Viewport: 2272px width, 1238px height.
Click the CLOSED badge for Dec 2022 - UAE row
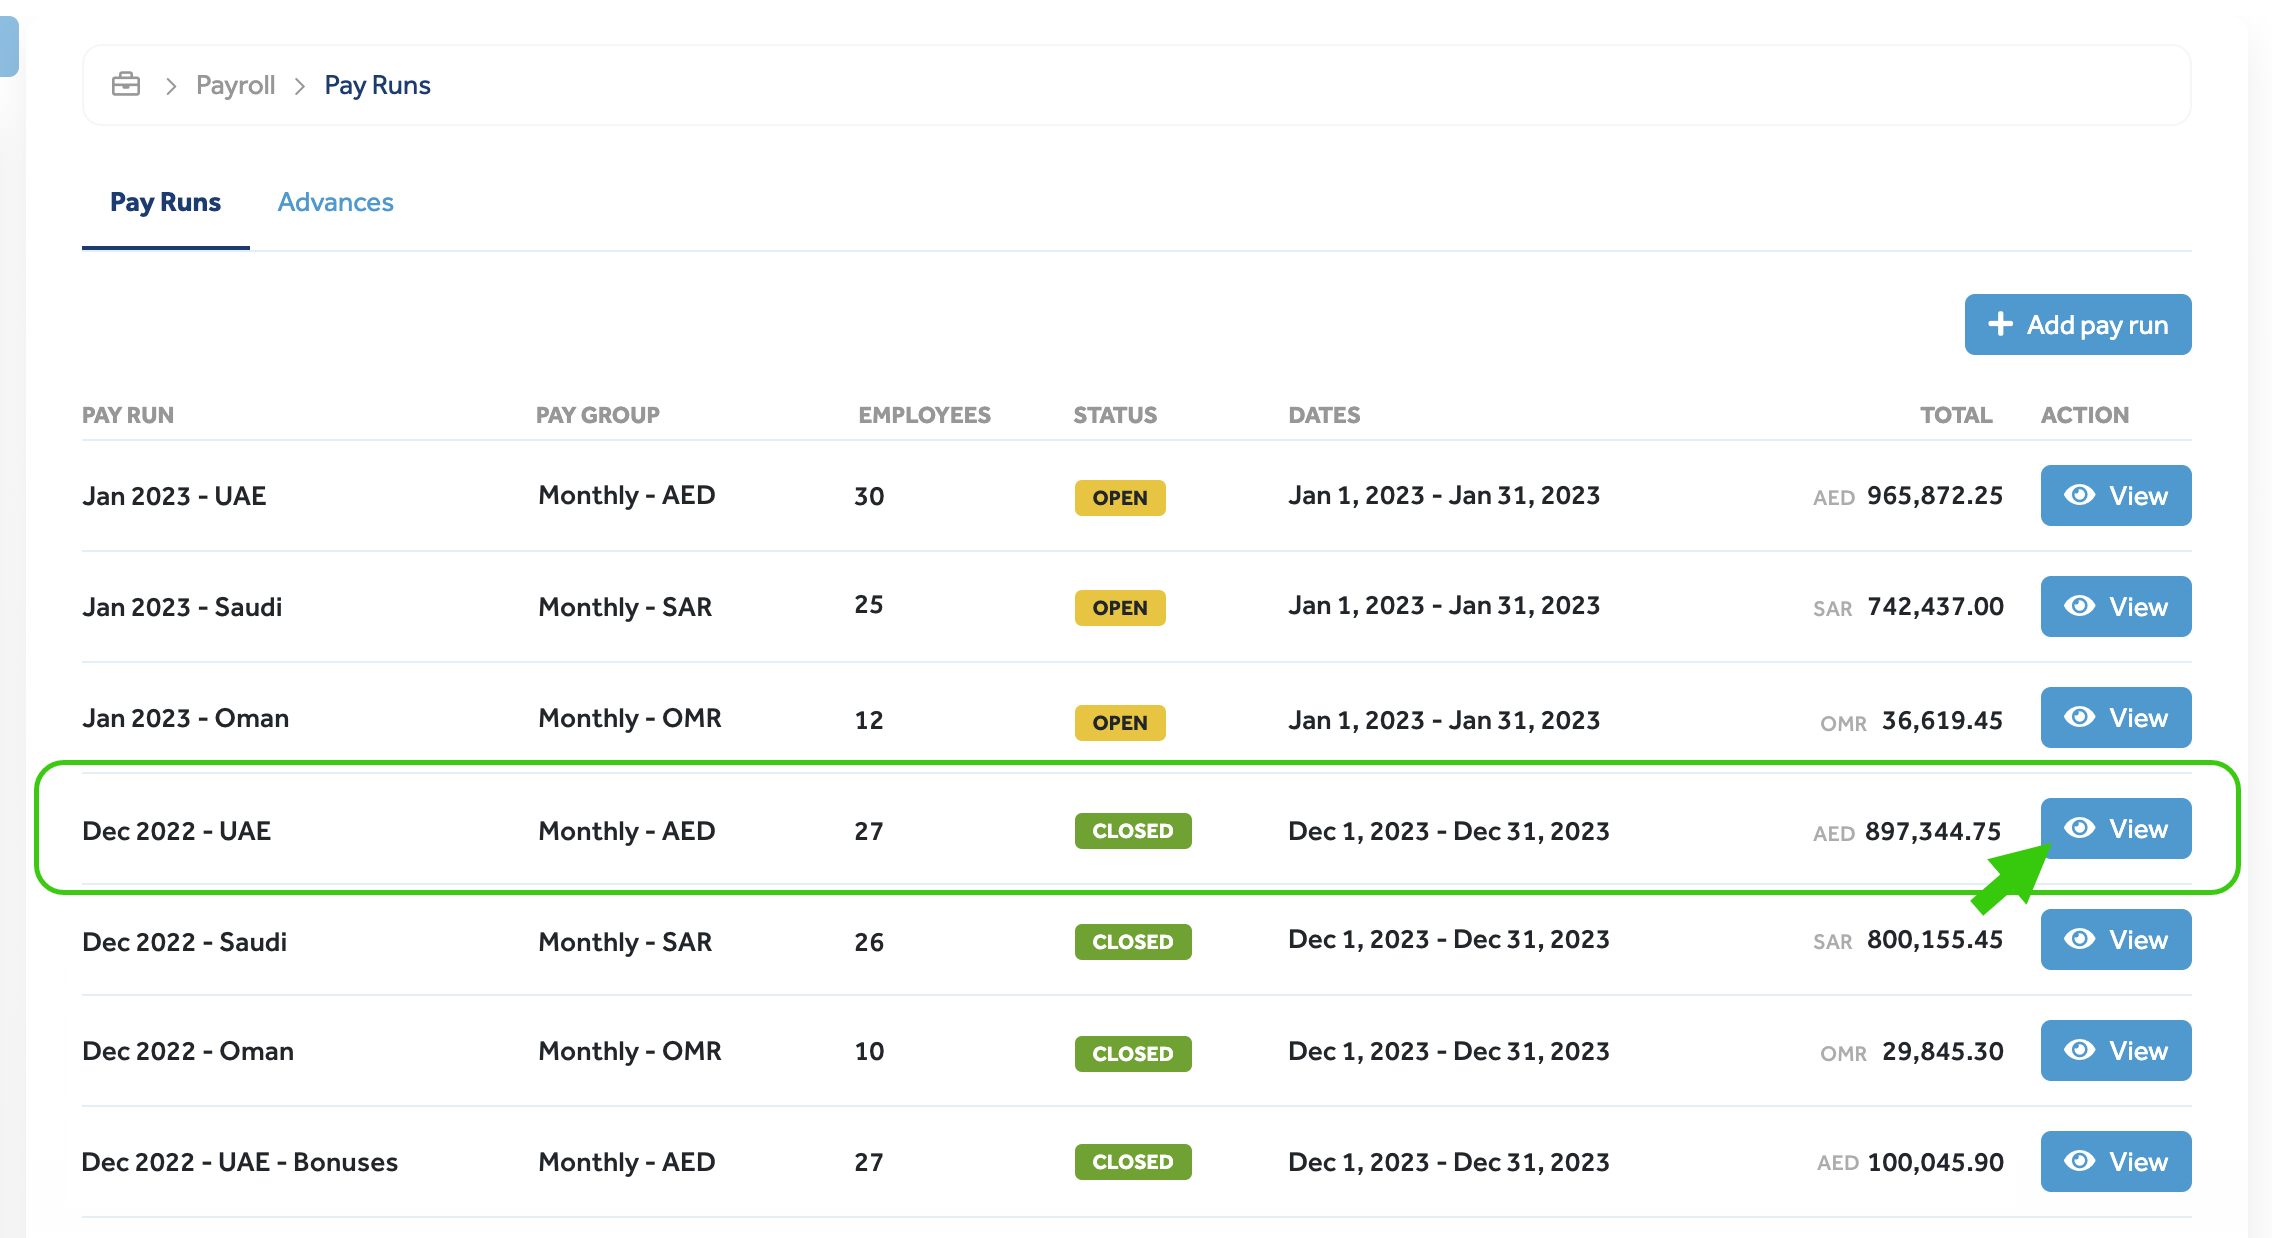click(x=1133, y=831)
